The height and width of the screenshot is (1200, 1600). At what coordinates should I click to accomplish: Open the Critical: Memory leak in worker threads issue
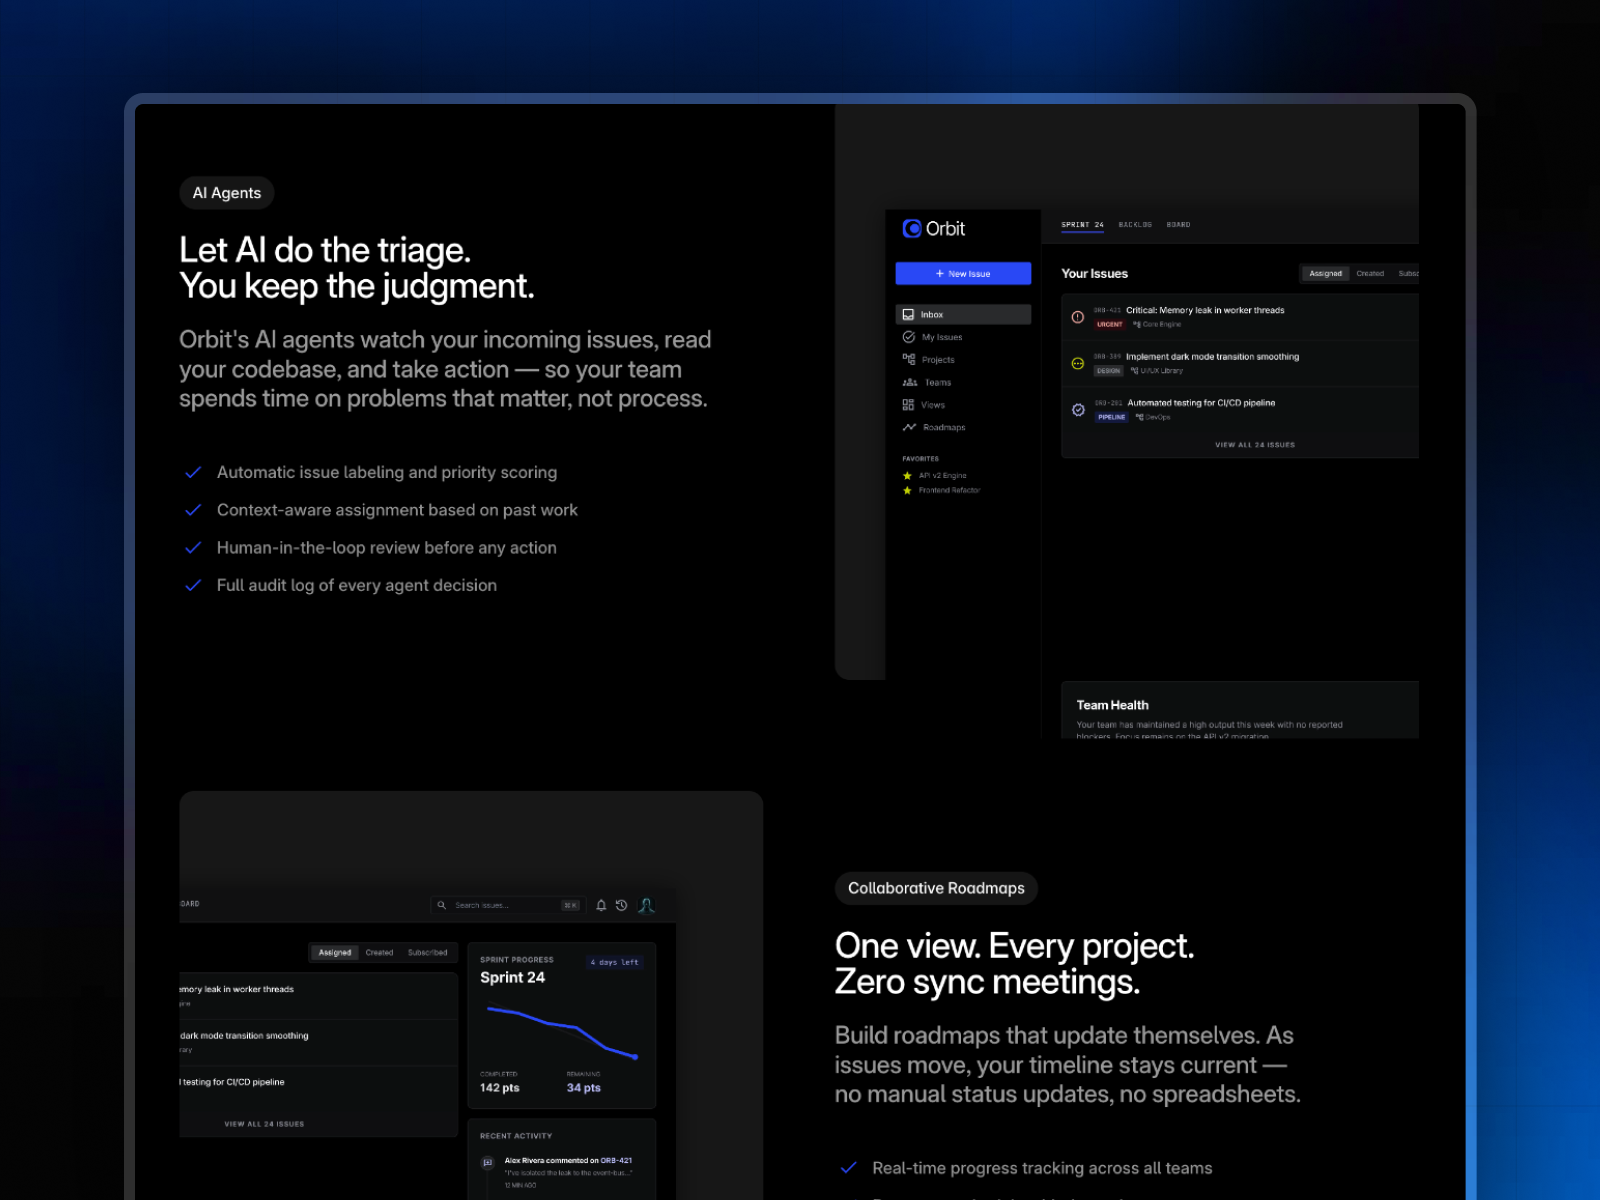pos(1205,310)
